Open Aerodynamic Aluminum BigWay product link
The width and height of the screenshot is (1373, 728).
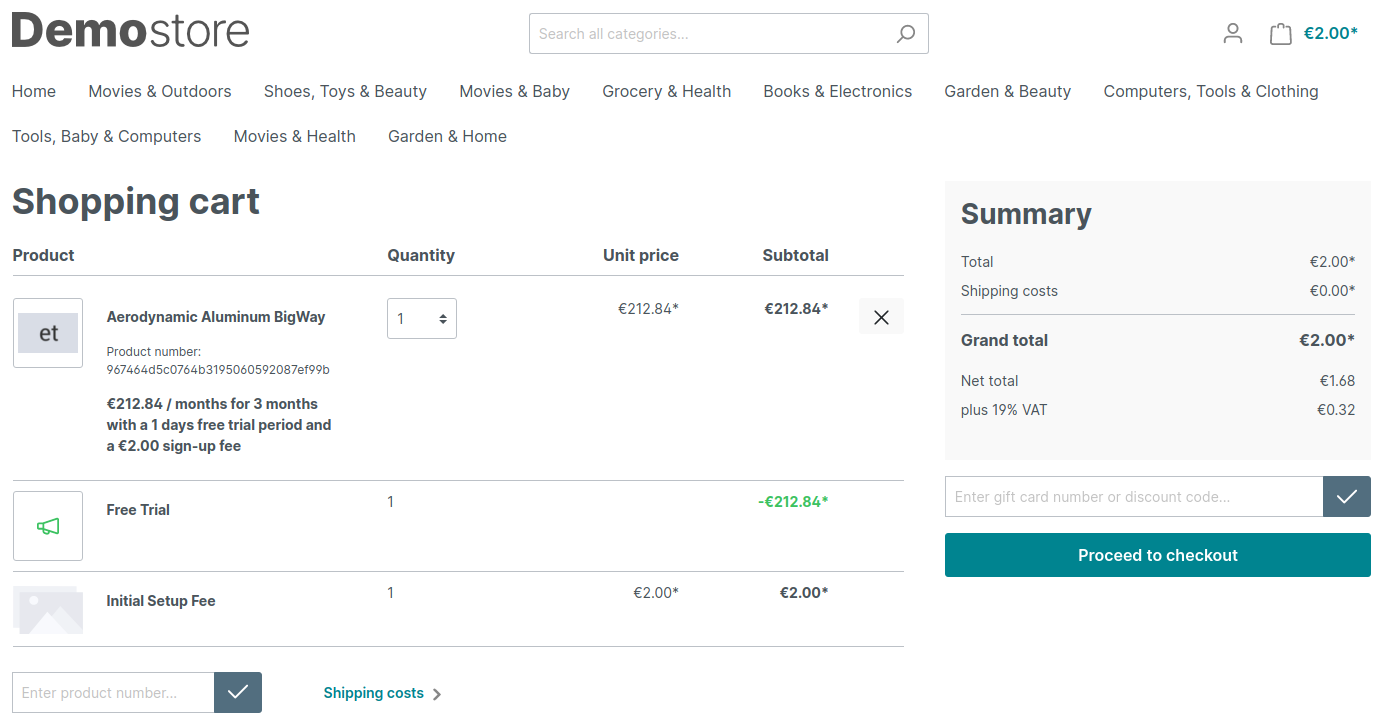click(216, 317)
